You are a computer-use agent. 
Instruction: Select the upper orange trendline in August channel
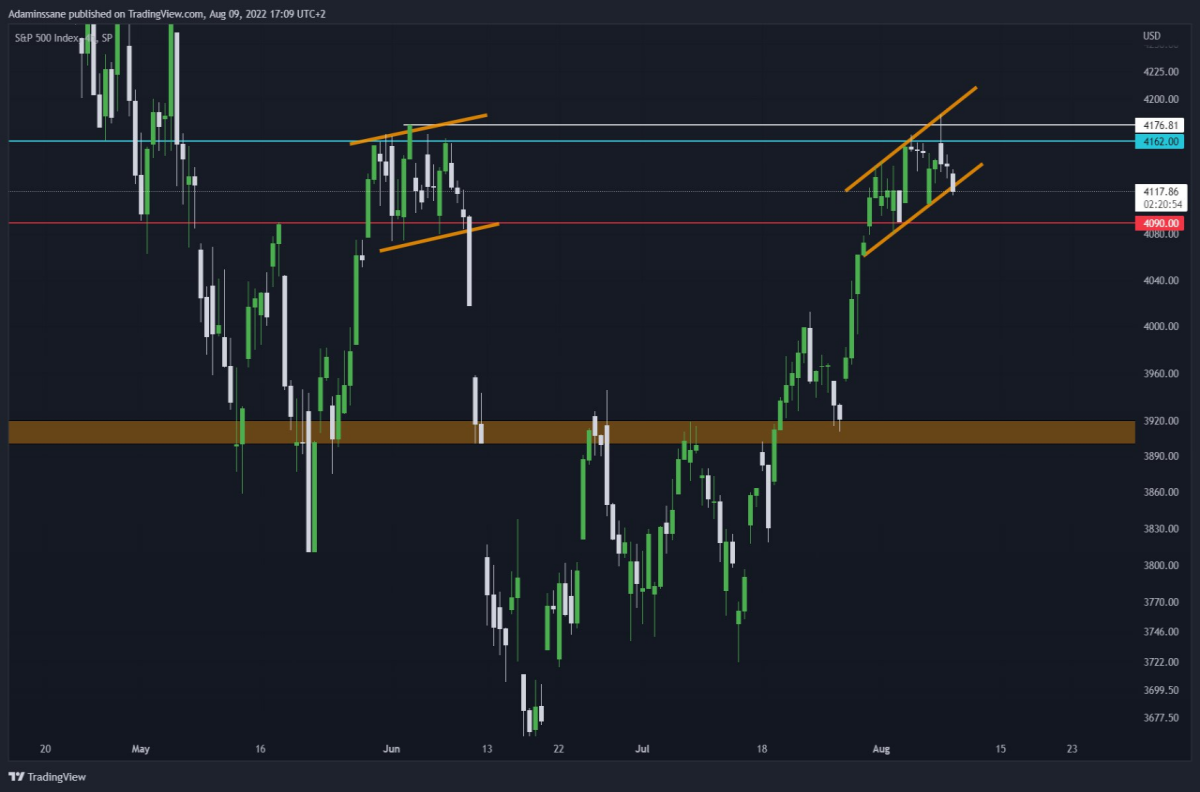pos(911,138)
